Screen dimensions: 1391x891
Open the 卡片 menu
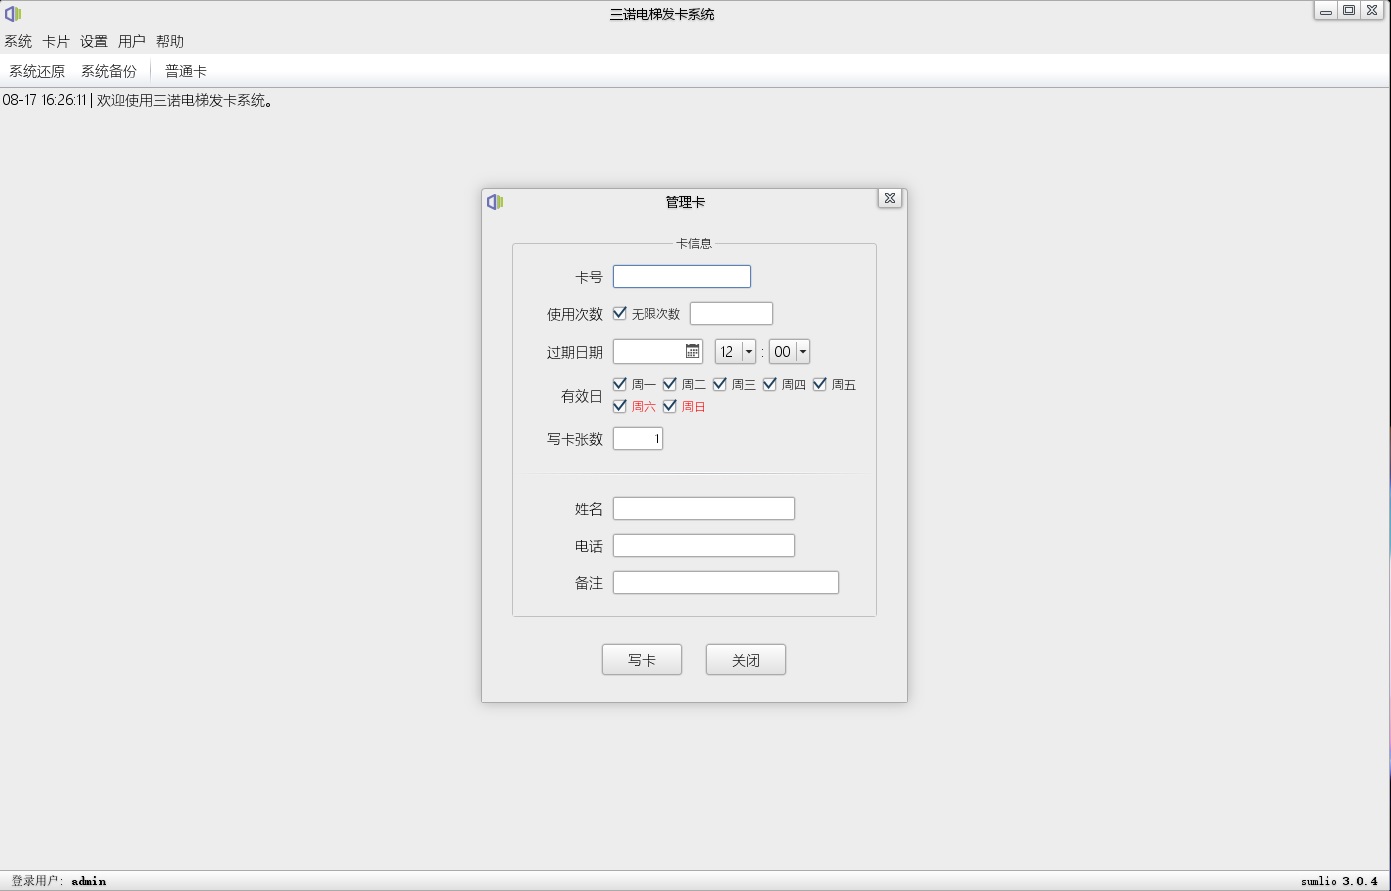click(x=56, y=41)
